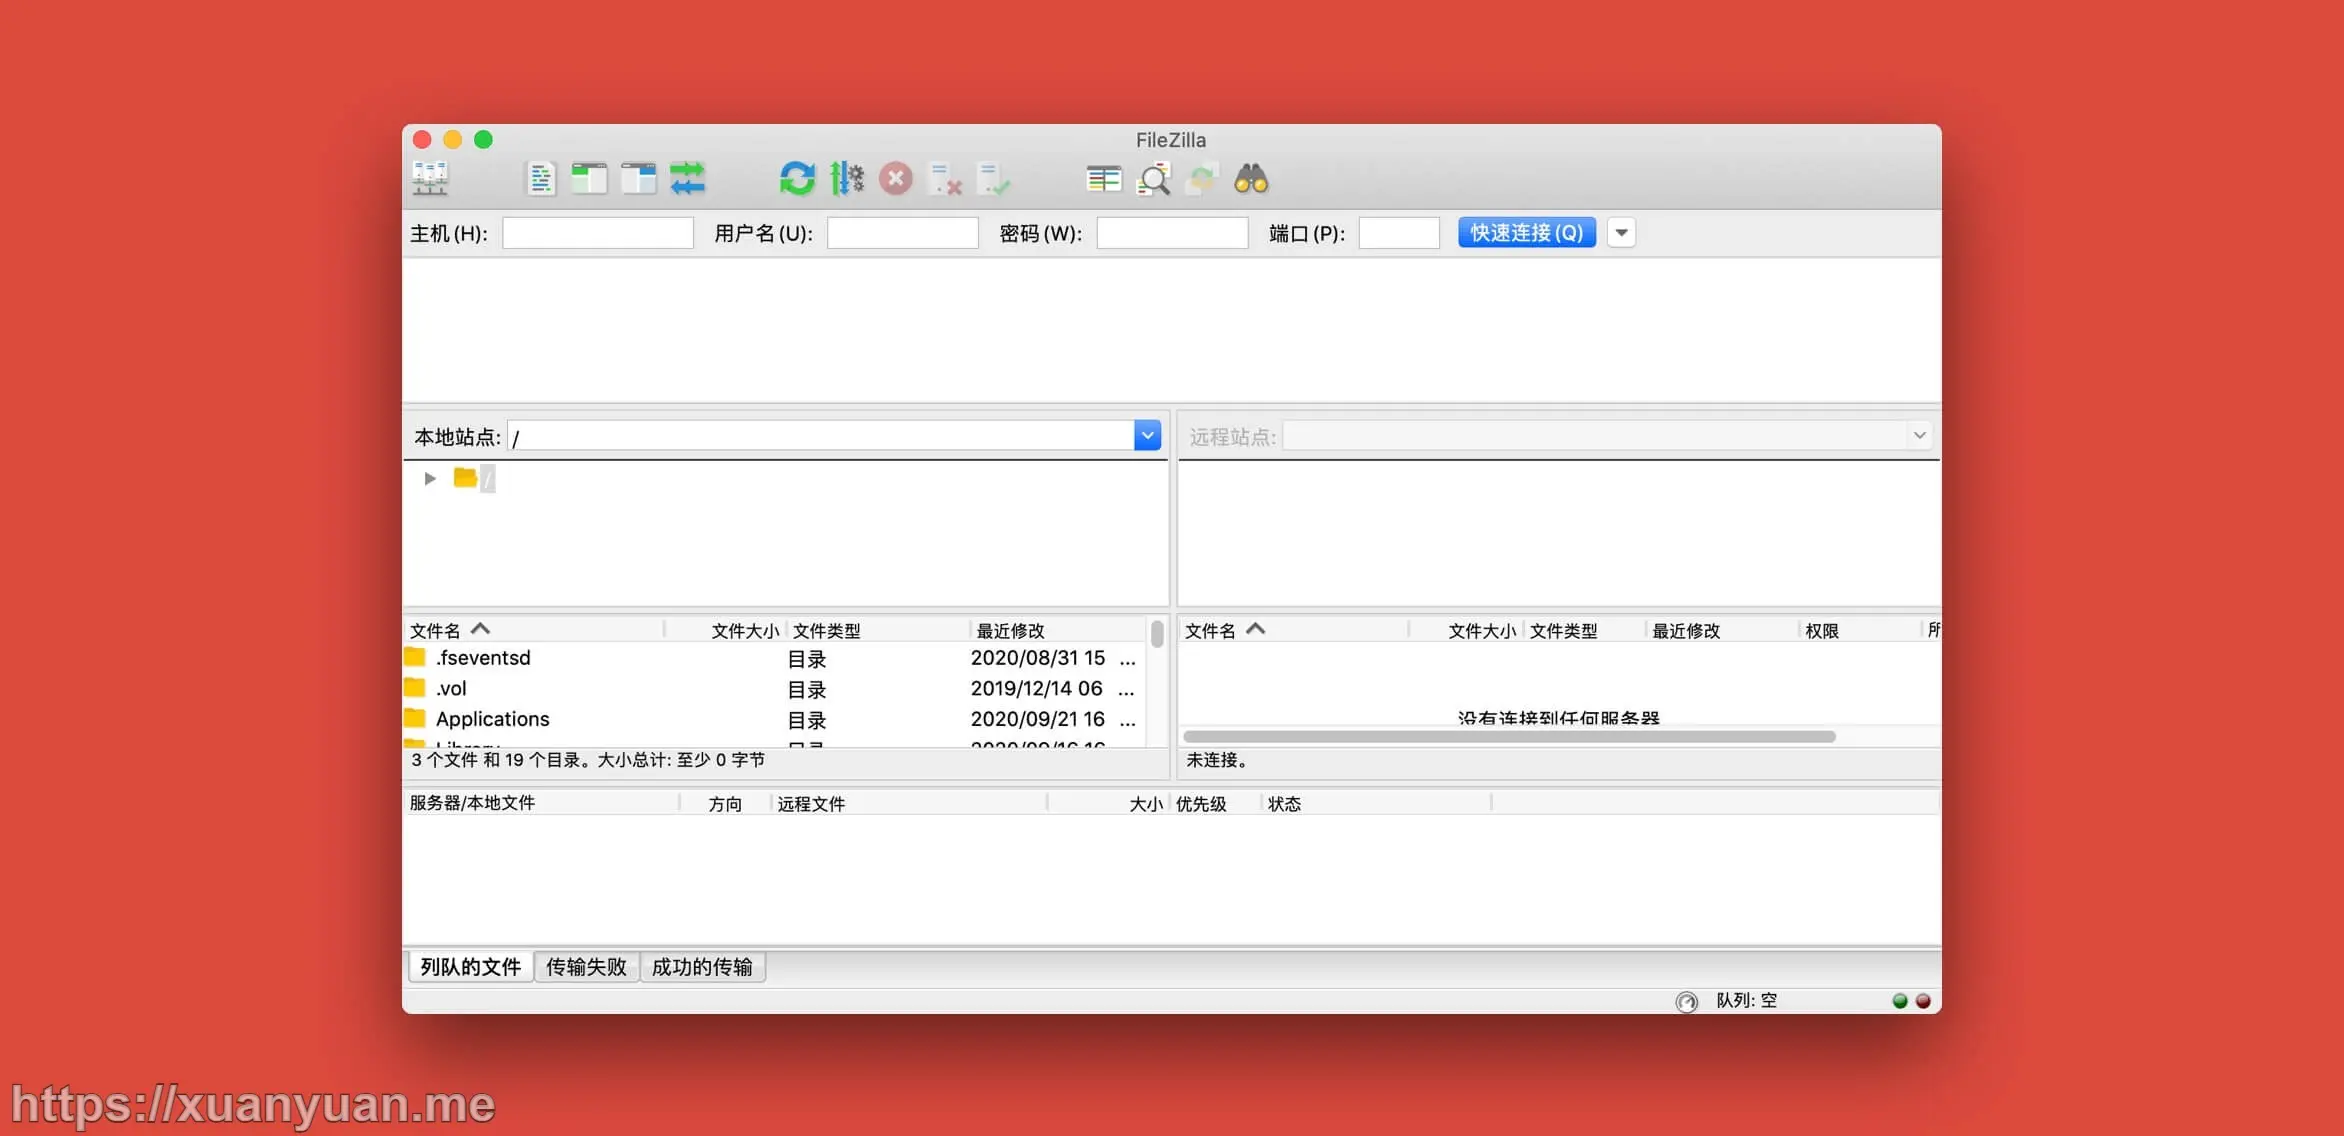Cancel current operation red icon
The height and width of the screenshot is (1136, 2344).
click(x=895, y=179)
